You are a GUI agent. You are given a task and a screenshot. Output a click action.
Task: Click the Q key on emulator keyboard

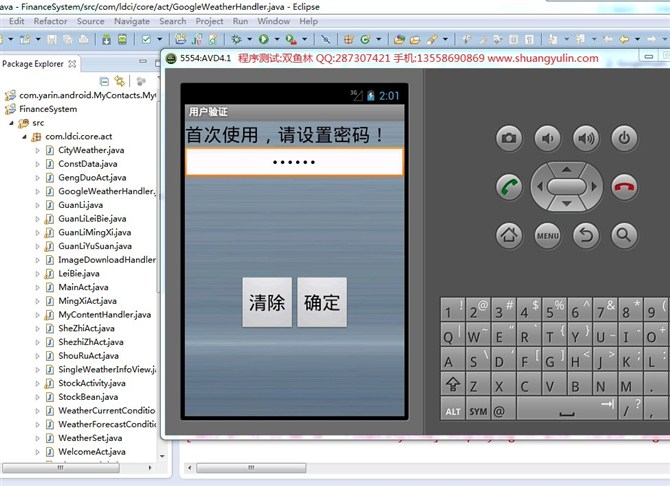(453, 334)
